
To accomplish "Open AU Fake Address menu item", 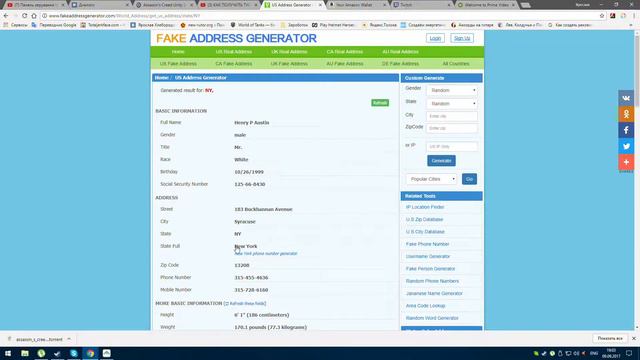I will coord(345,64).
